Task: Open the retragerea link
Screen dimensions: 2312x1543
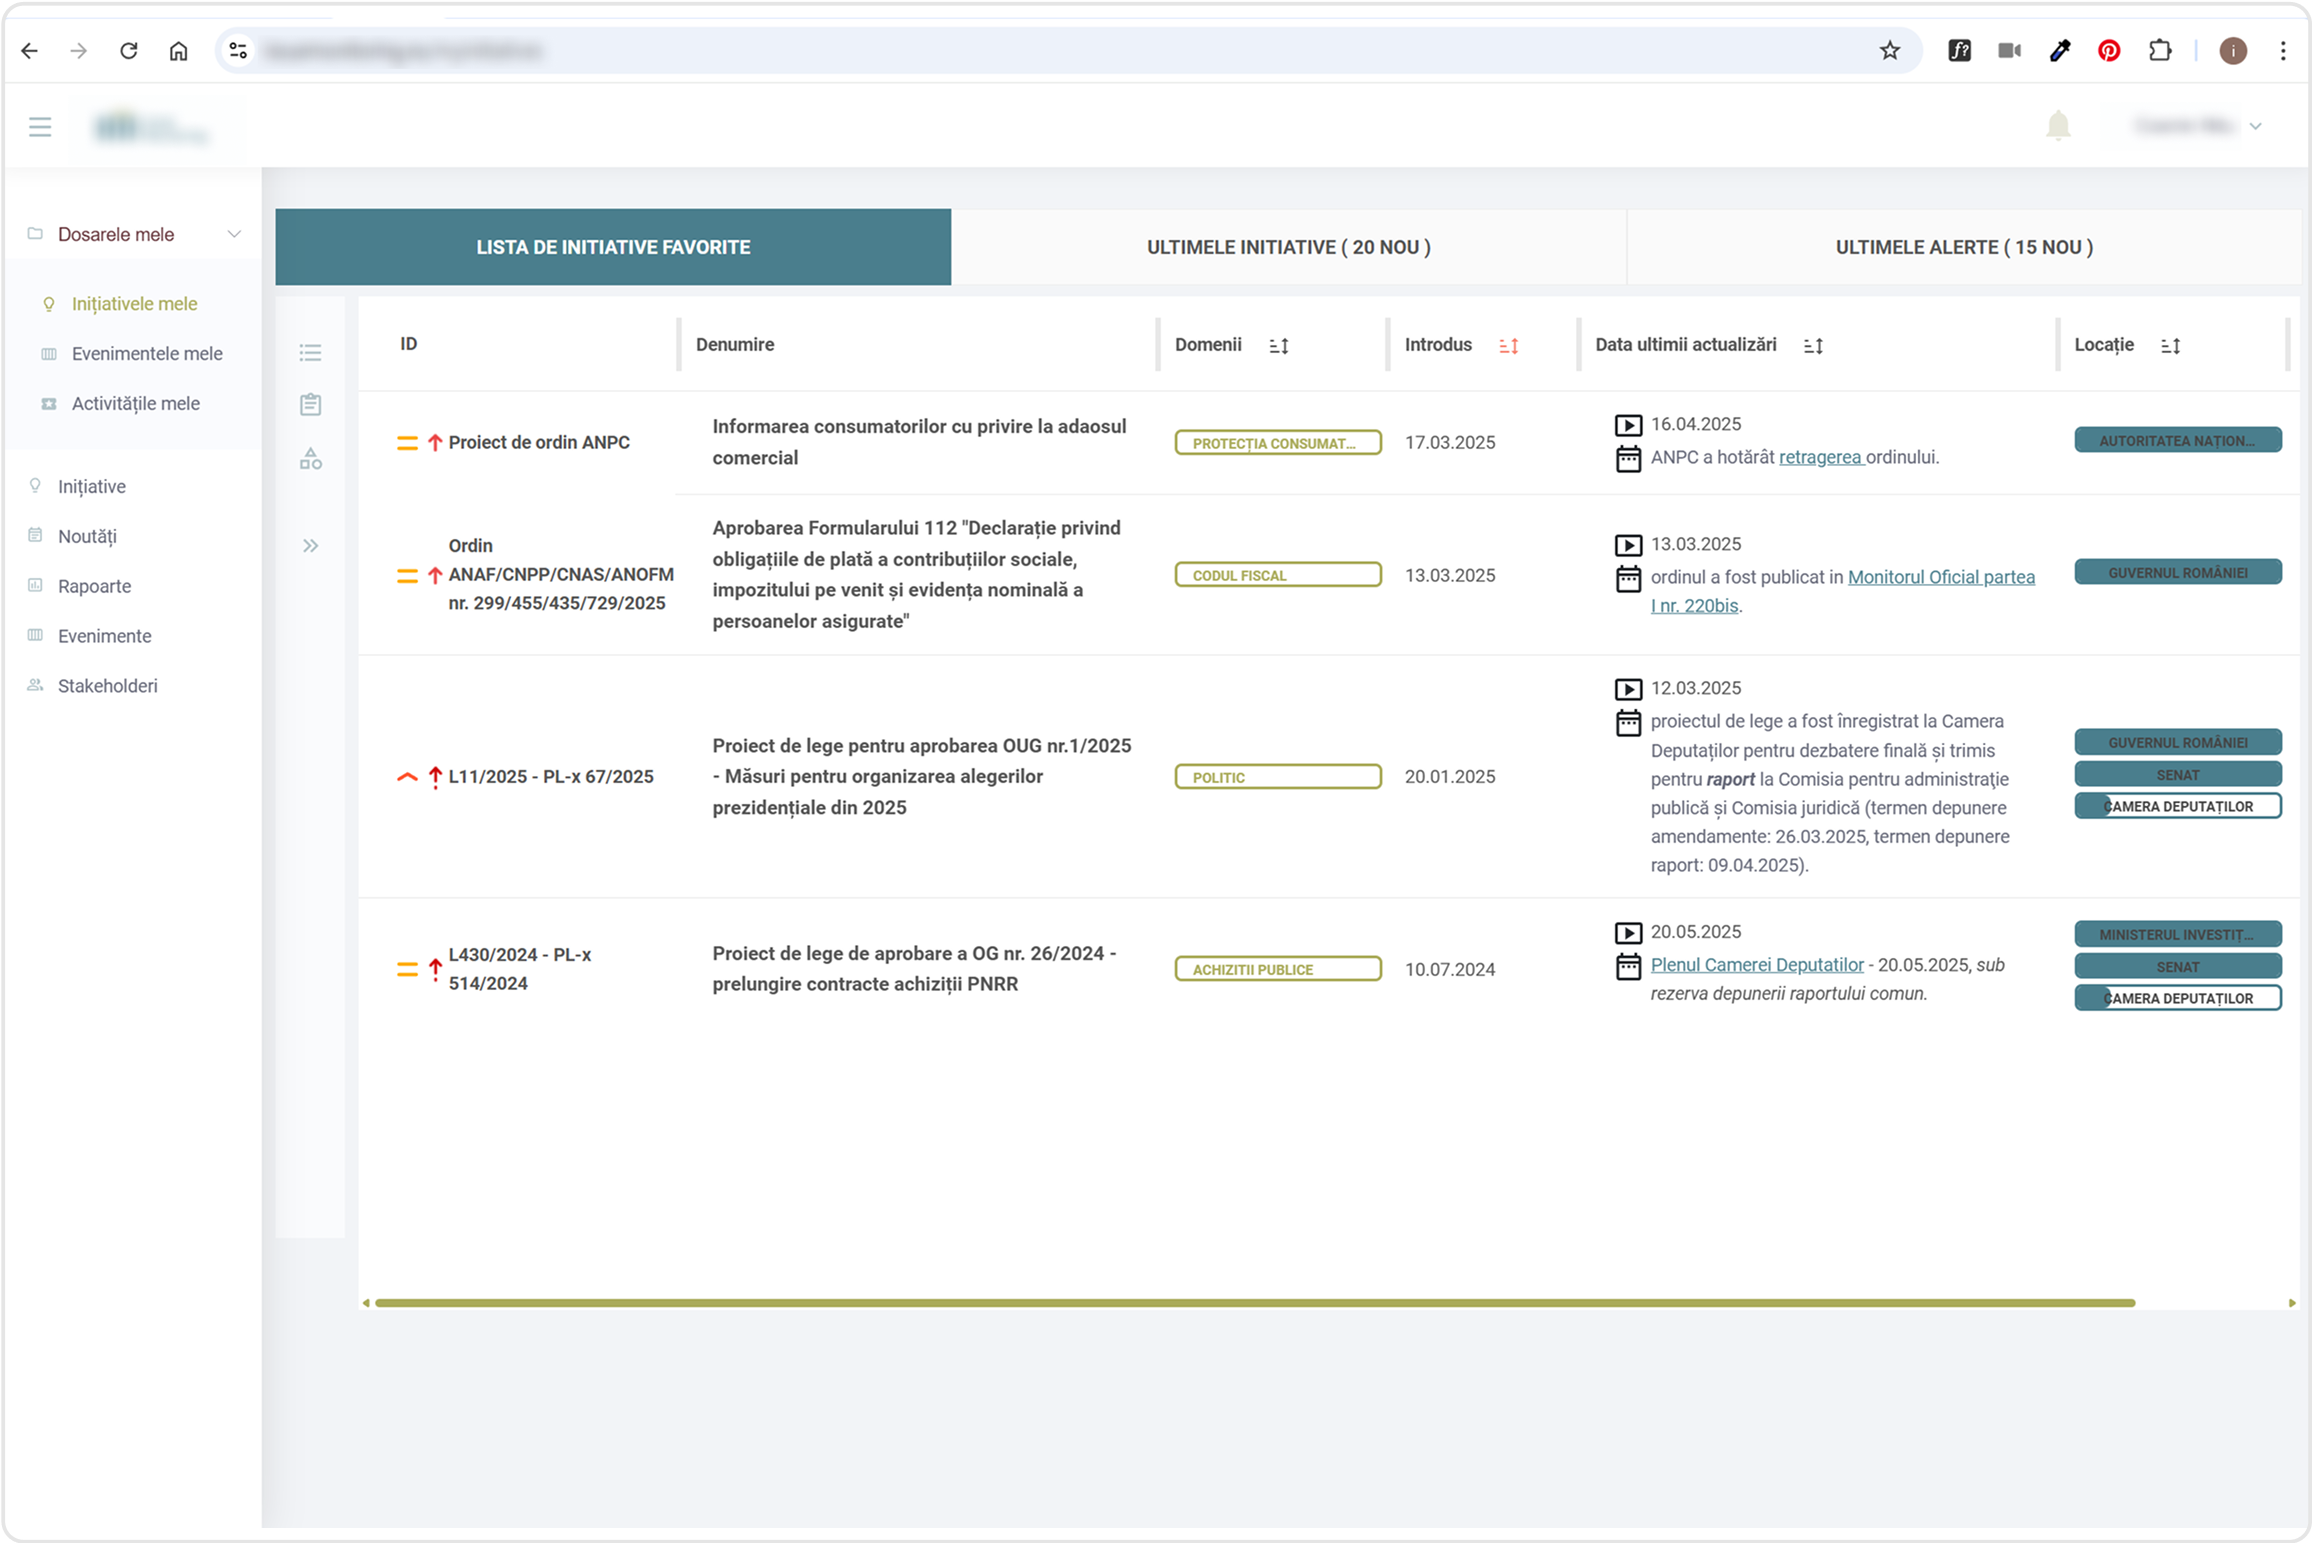Action: click(x=1819, y=458)
